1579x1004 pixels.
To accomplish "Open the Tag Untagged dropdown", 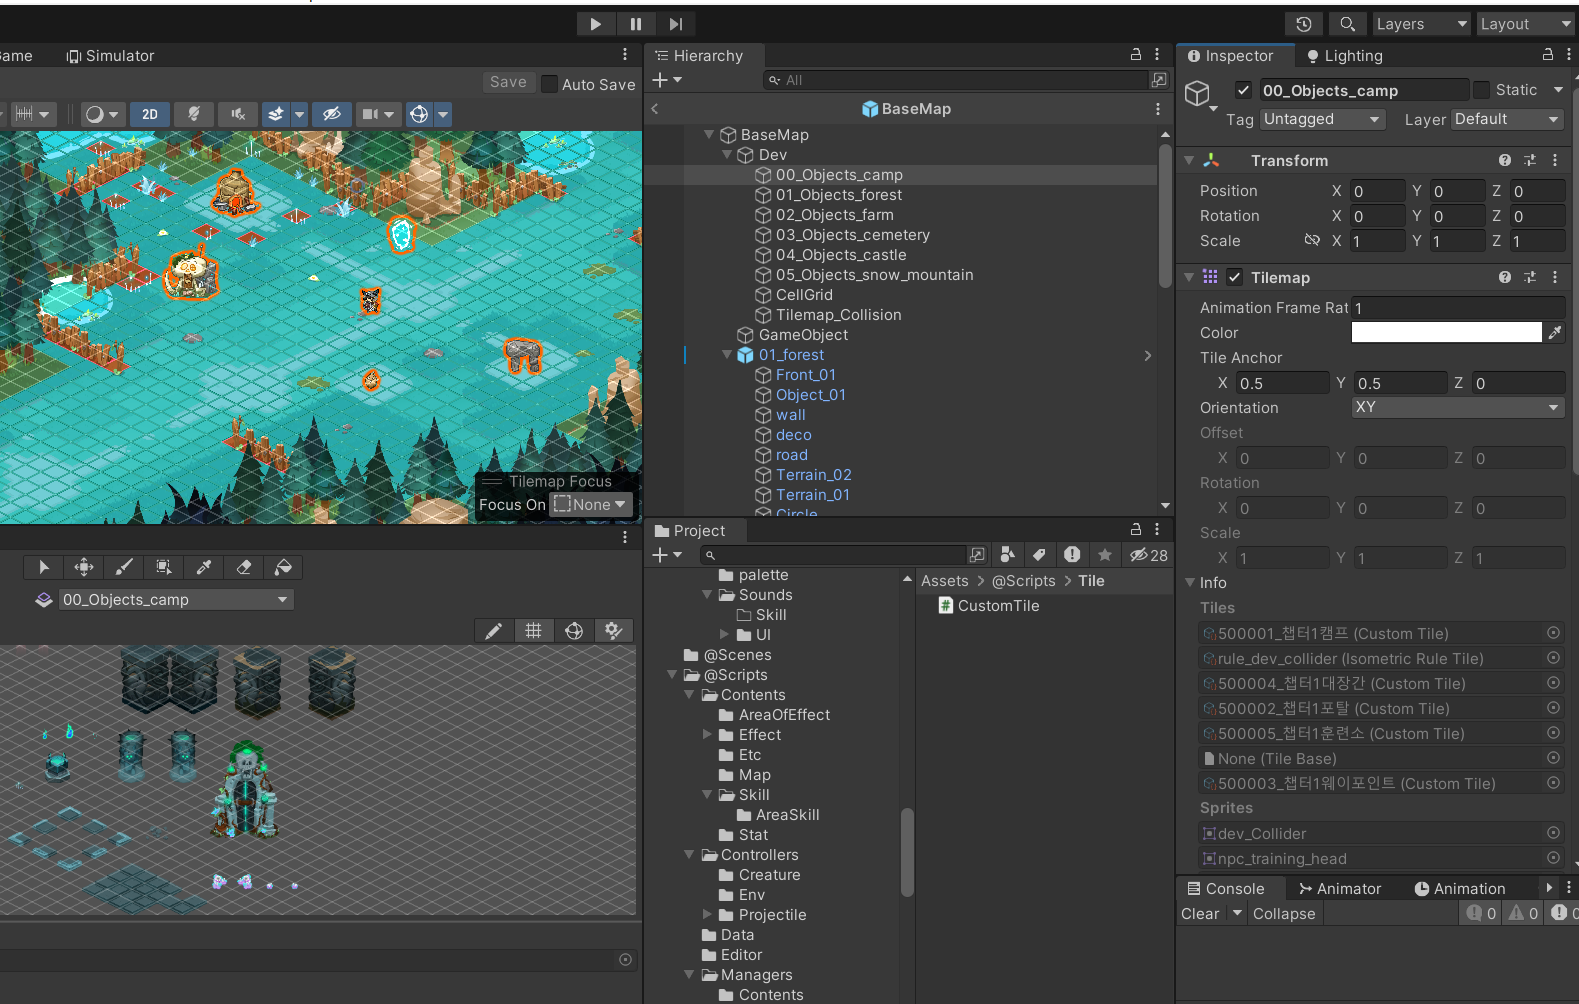I will click(x=1322, y=119).
